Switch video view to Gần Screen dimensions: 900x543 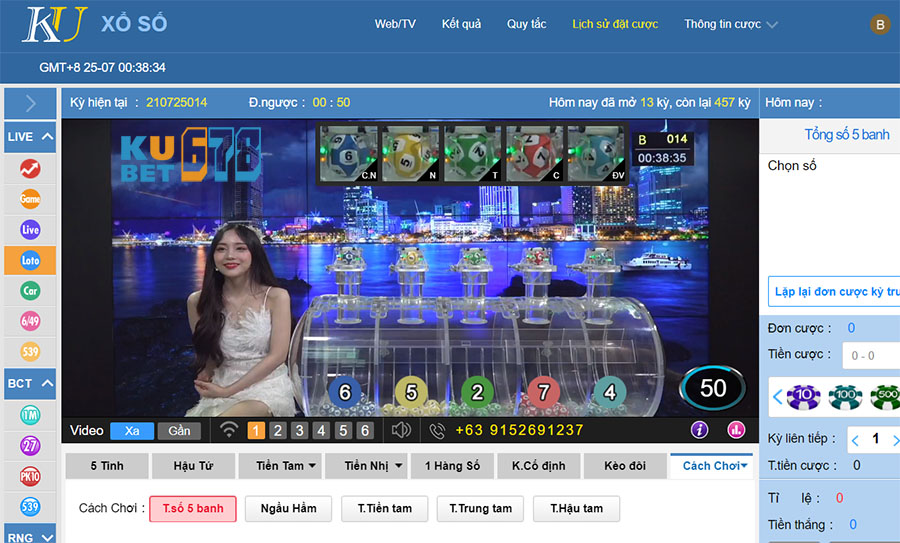click(179, 430)
